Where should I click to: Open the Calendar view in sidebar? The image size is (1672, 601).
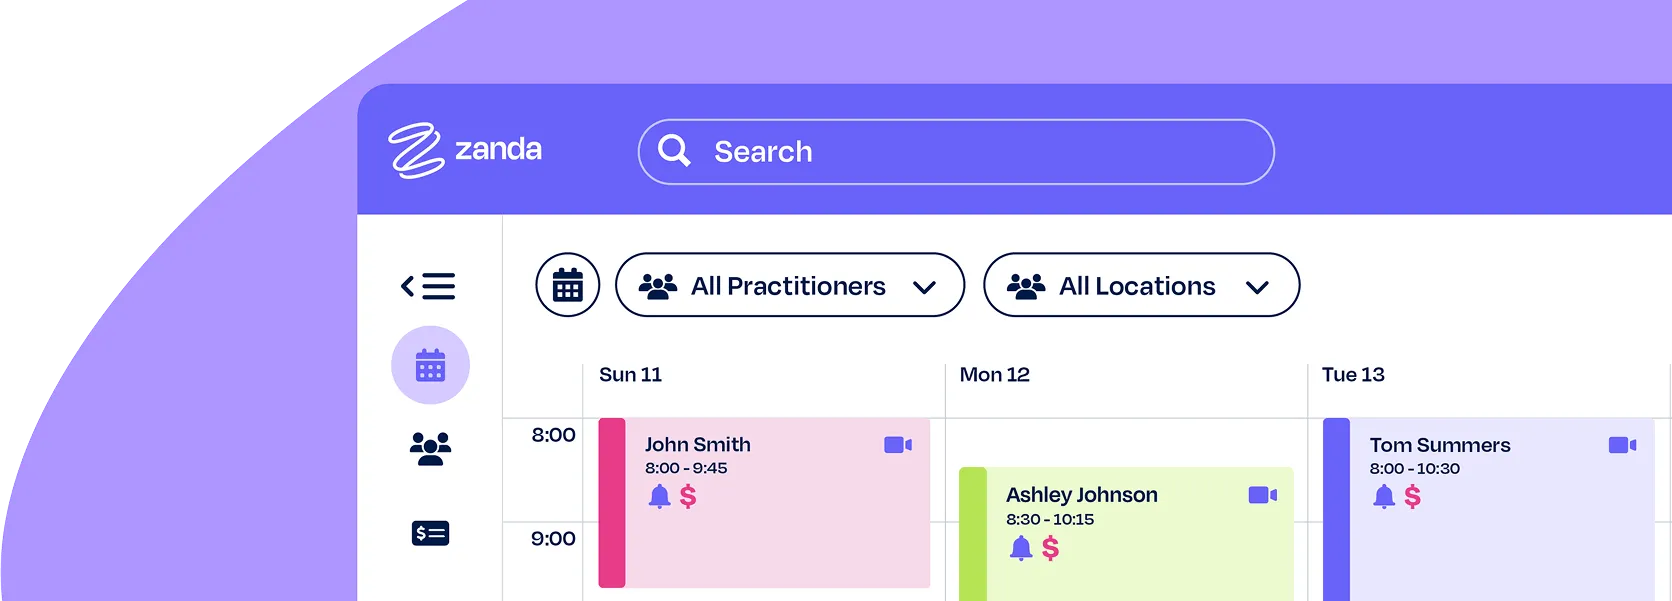pyautogui.click(x=430, y=366)
